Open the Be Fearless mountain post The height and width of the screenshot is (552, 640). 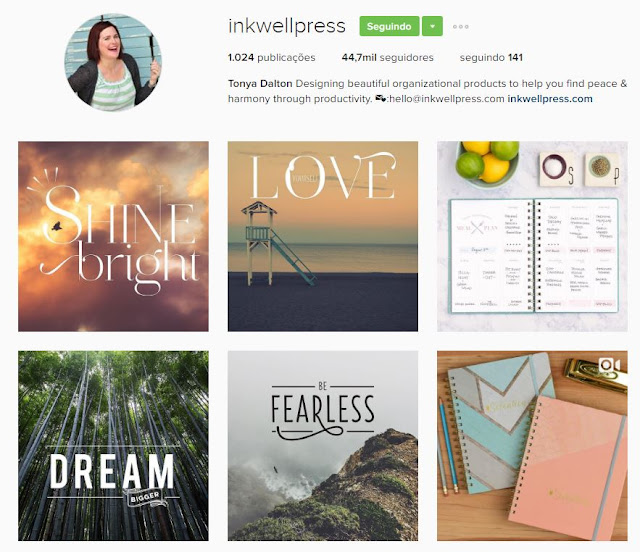pos(323,446)
